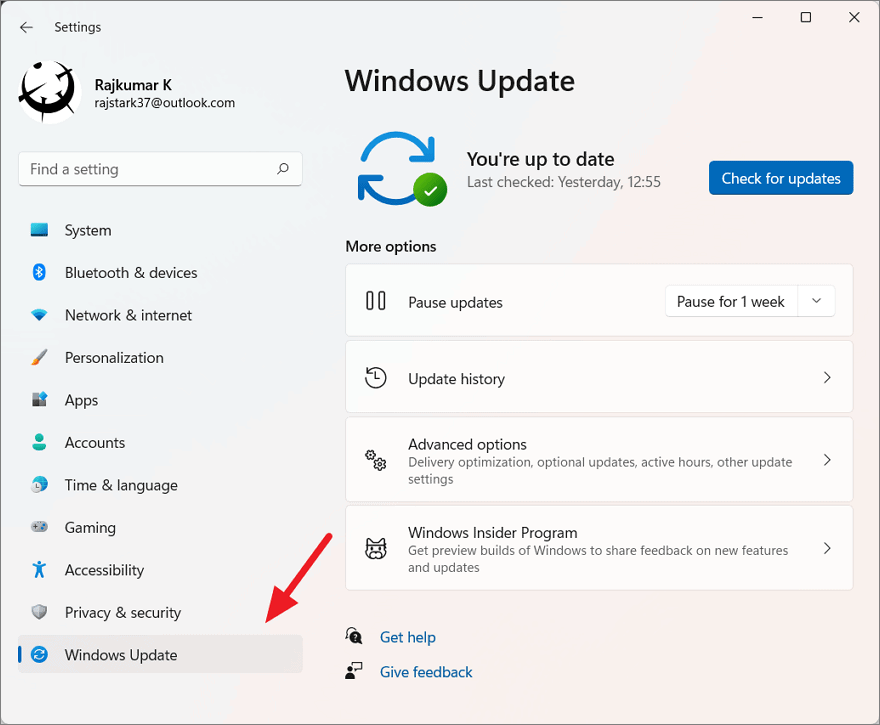Click the Gaming controller icon
This screenshot has height=725, width=880.
(x=39, y=527)
